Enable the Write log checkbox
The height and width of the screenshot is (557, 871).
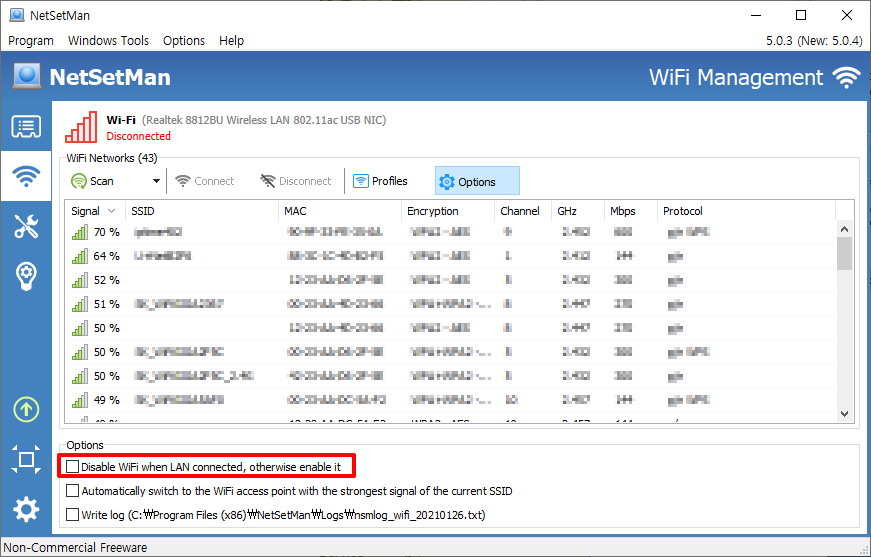click(x=72, y=514)
